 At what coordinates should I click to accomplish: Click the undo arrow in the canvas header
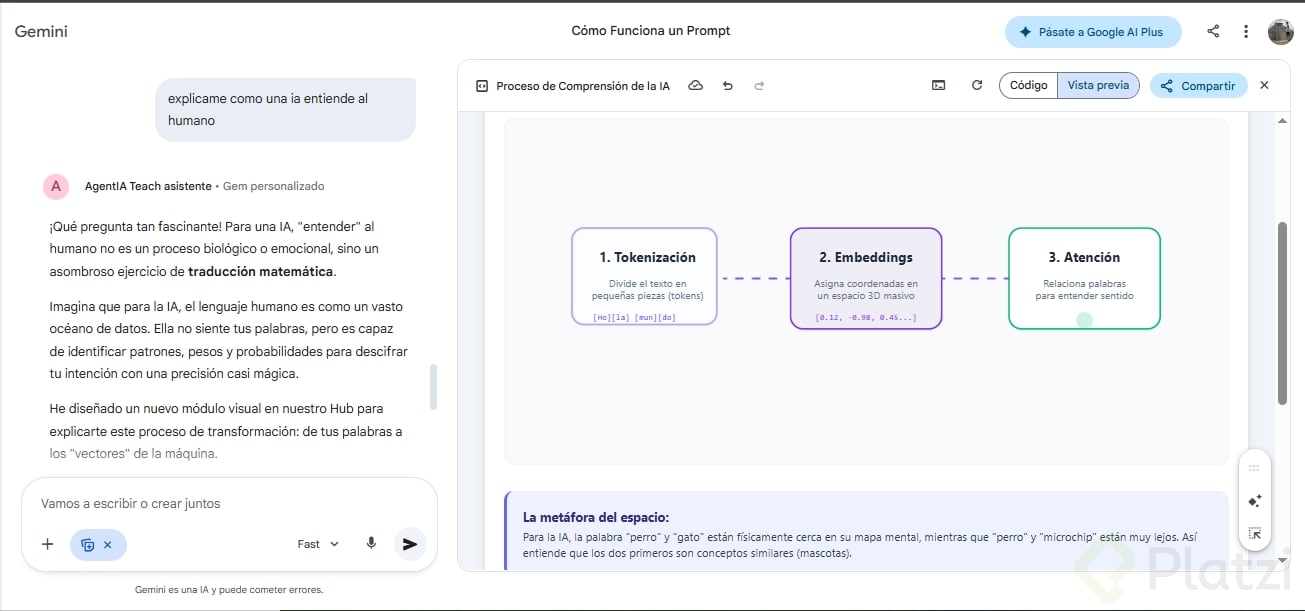(x=727, y=86)
